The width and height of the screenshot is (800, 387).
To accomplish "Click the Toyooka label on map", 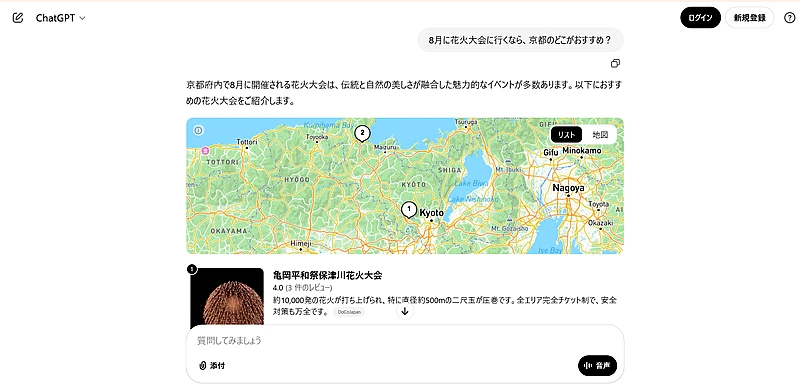I will (317, 137).
